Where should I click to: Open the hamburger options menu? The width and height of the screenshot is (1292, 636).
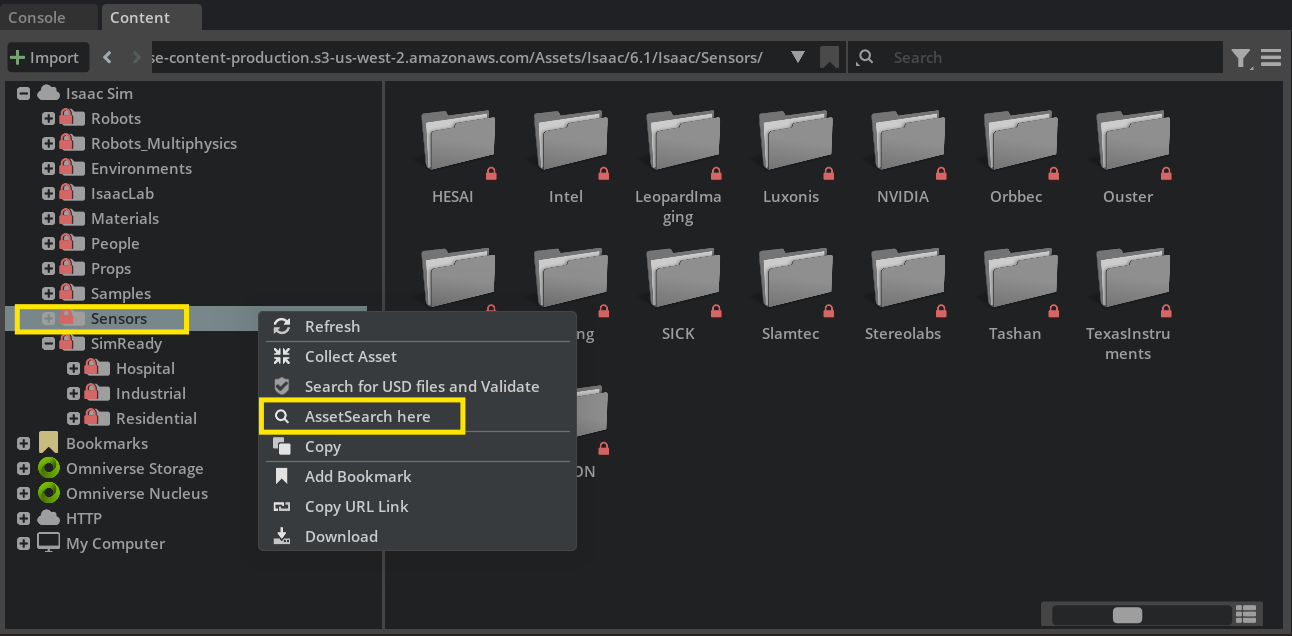pos(1271,58)
